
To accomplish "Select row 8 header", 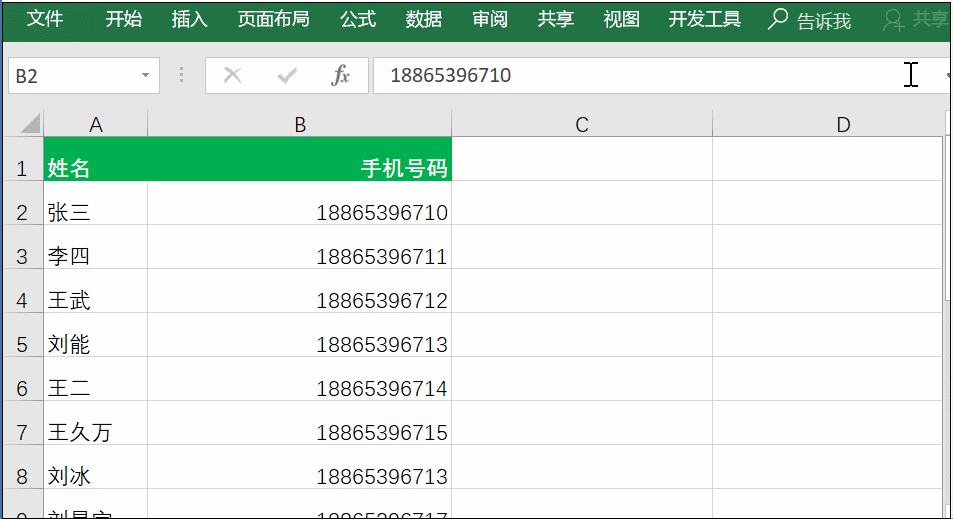I will pos(22,467).
